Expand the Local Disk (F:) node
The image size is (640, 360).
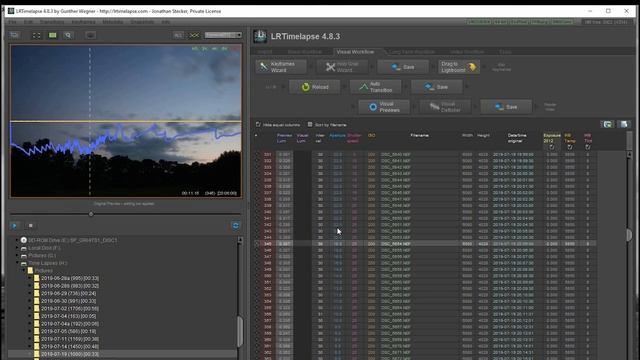coord(17,248)
